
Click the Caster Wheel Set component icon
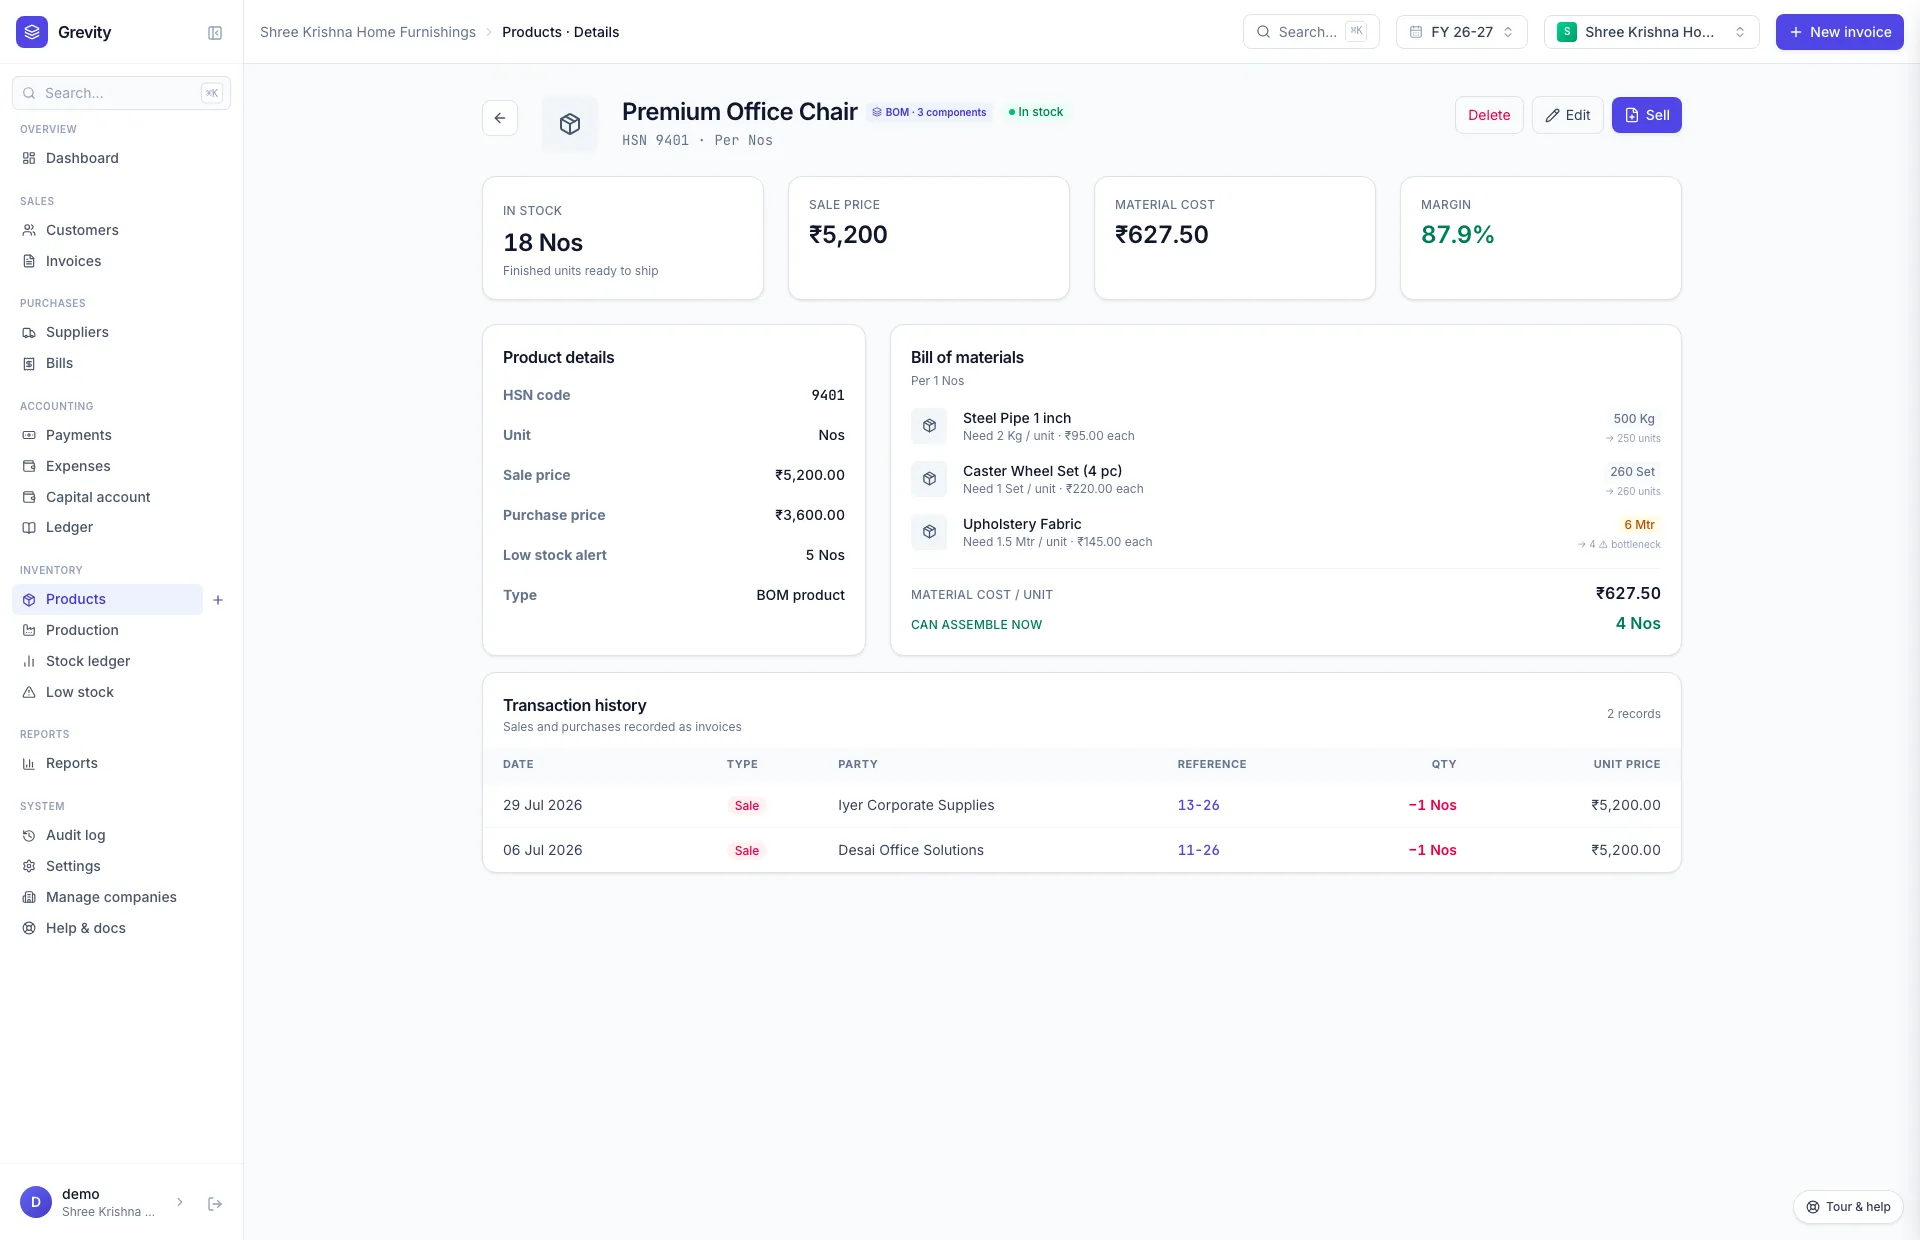pyautogui.click(x=929, y=479)
